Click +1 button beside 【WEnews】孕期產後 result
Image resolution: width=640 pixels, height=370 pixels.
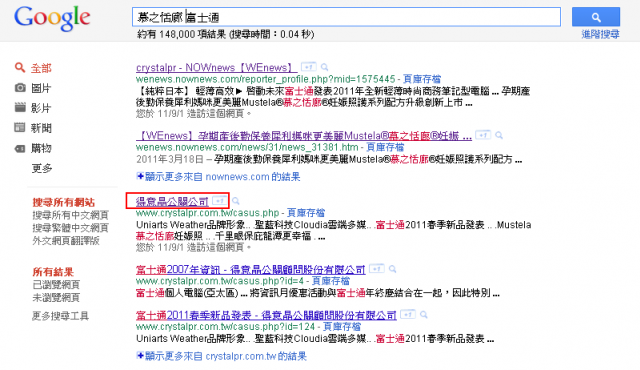pos(483,135)
